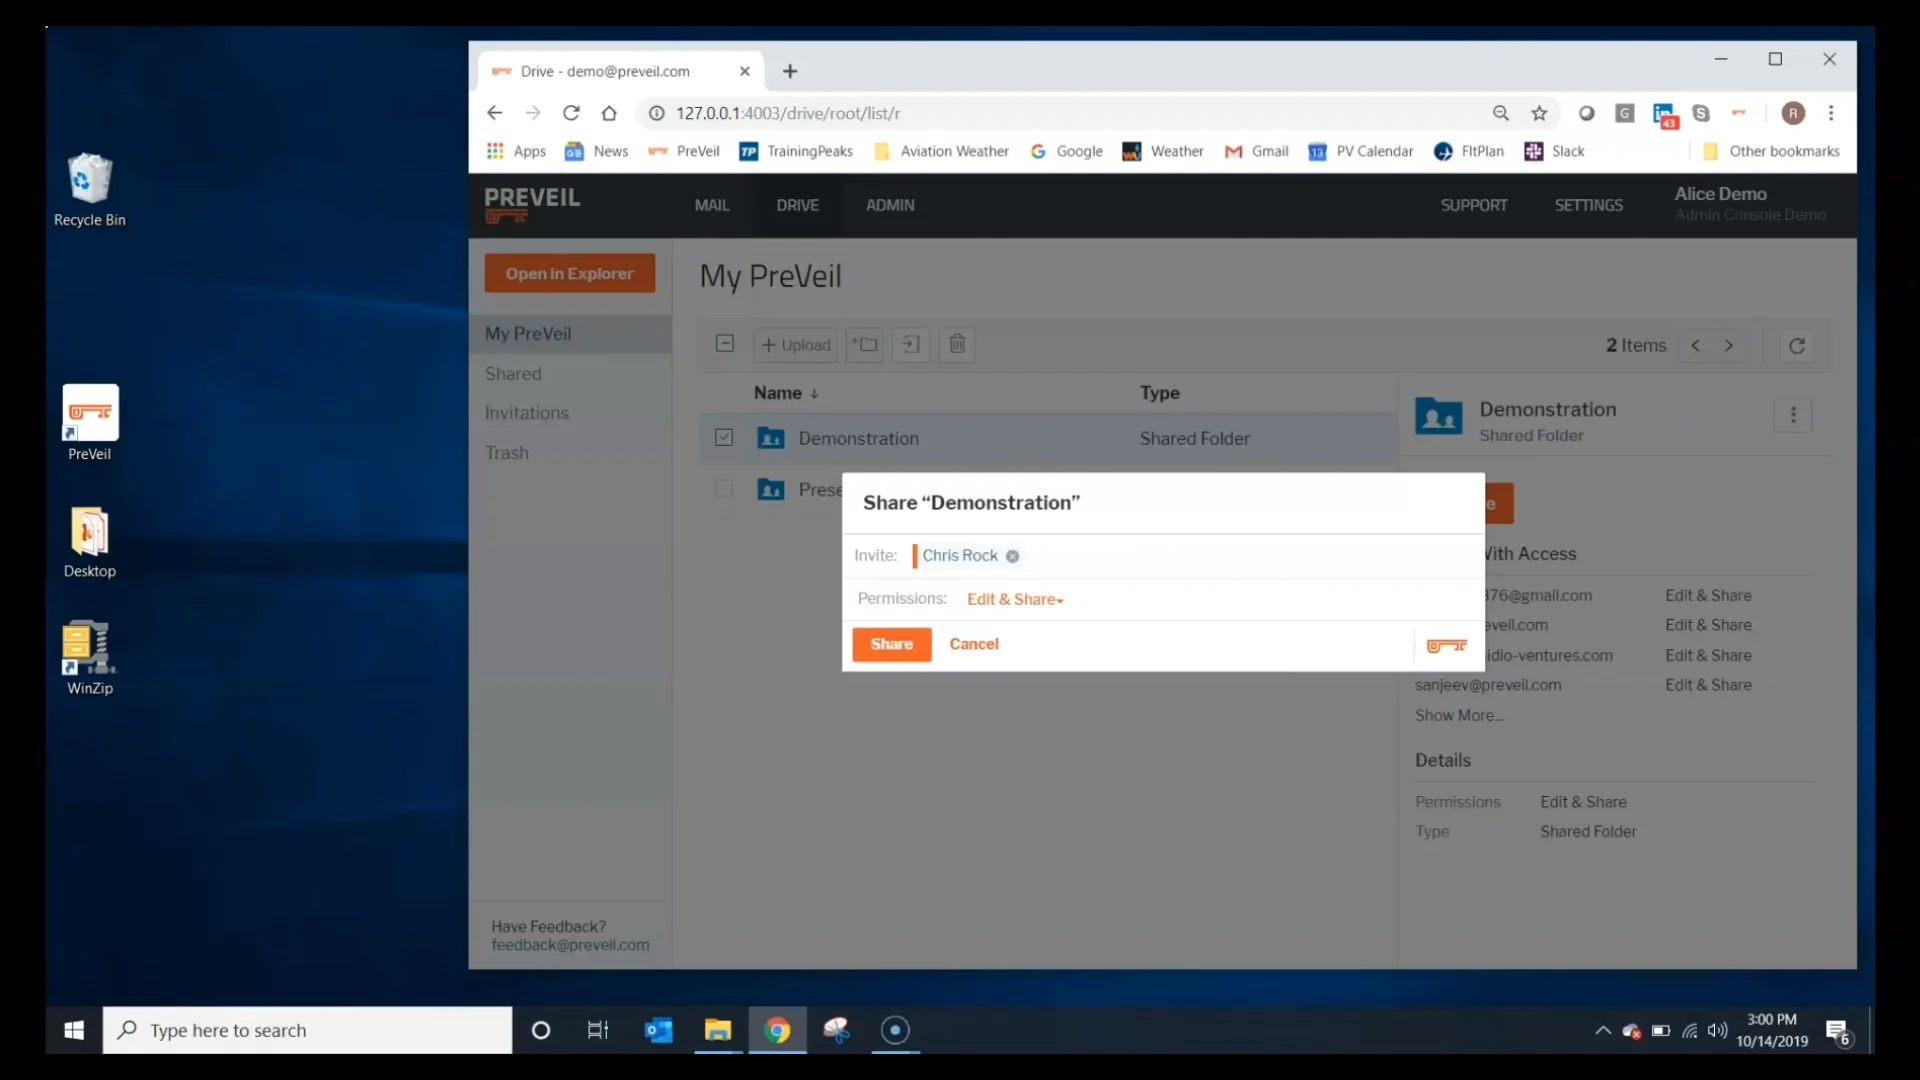Screen dimensions: 1920x1080
Task: Click the refresh icon beside item count
Action: [1797, 346]
